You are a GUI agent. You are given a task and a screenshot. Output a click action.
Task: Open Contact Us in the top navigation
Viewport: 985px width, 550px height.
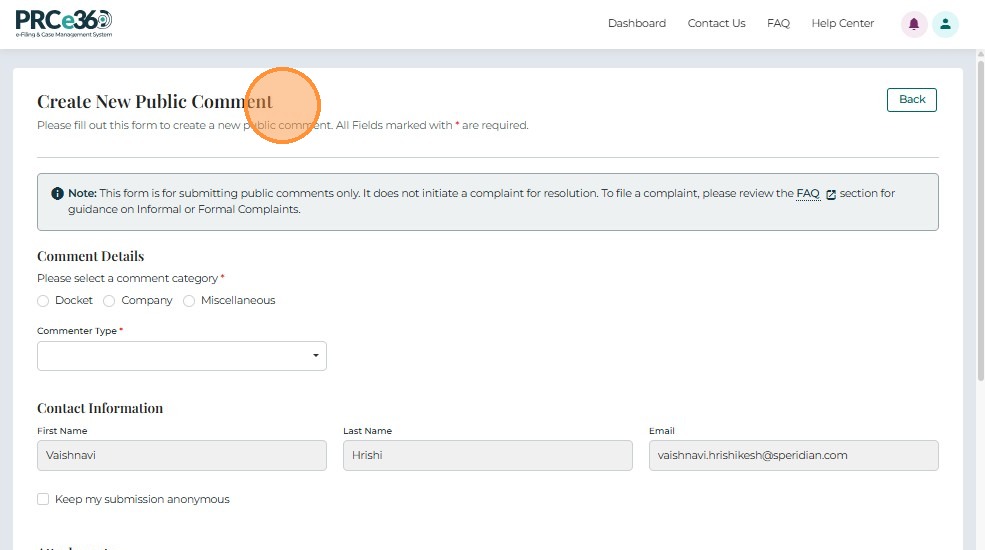pos(716,23)
